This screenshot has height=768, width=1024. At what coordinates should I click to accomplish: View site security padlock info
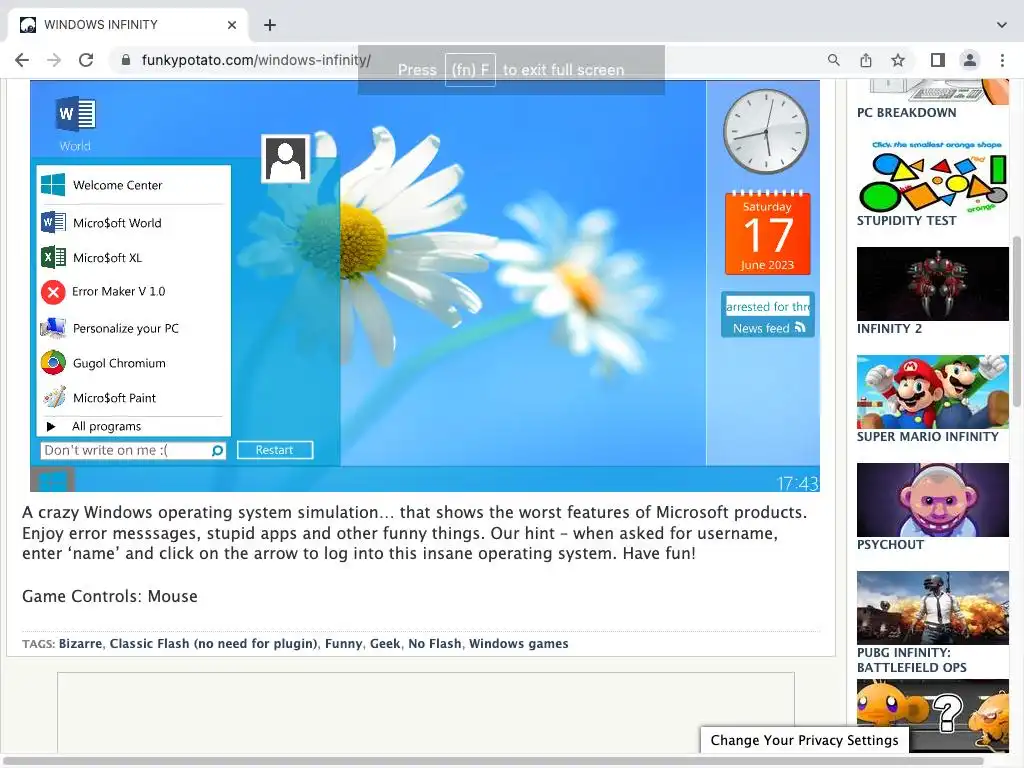pyautogui.click(x=125, y=60)
